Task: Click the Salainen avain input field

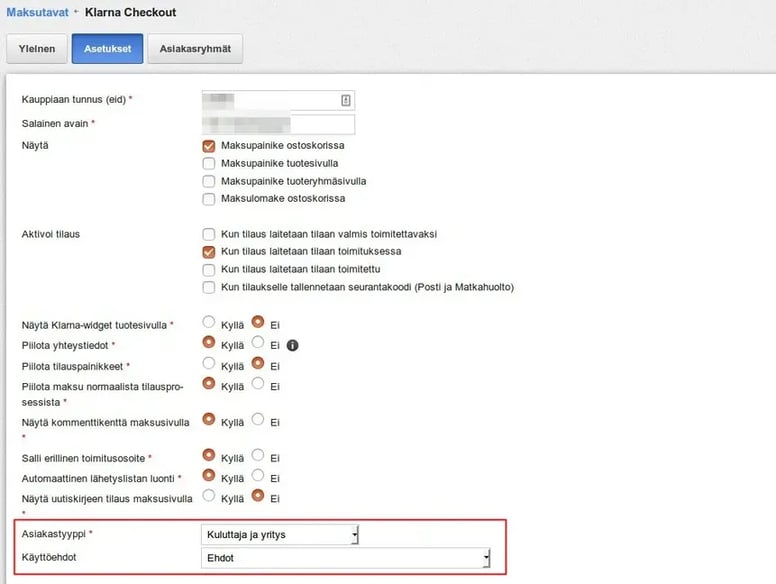Action: 278,124
